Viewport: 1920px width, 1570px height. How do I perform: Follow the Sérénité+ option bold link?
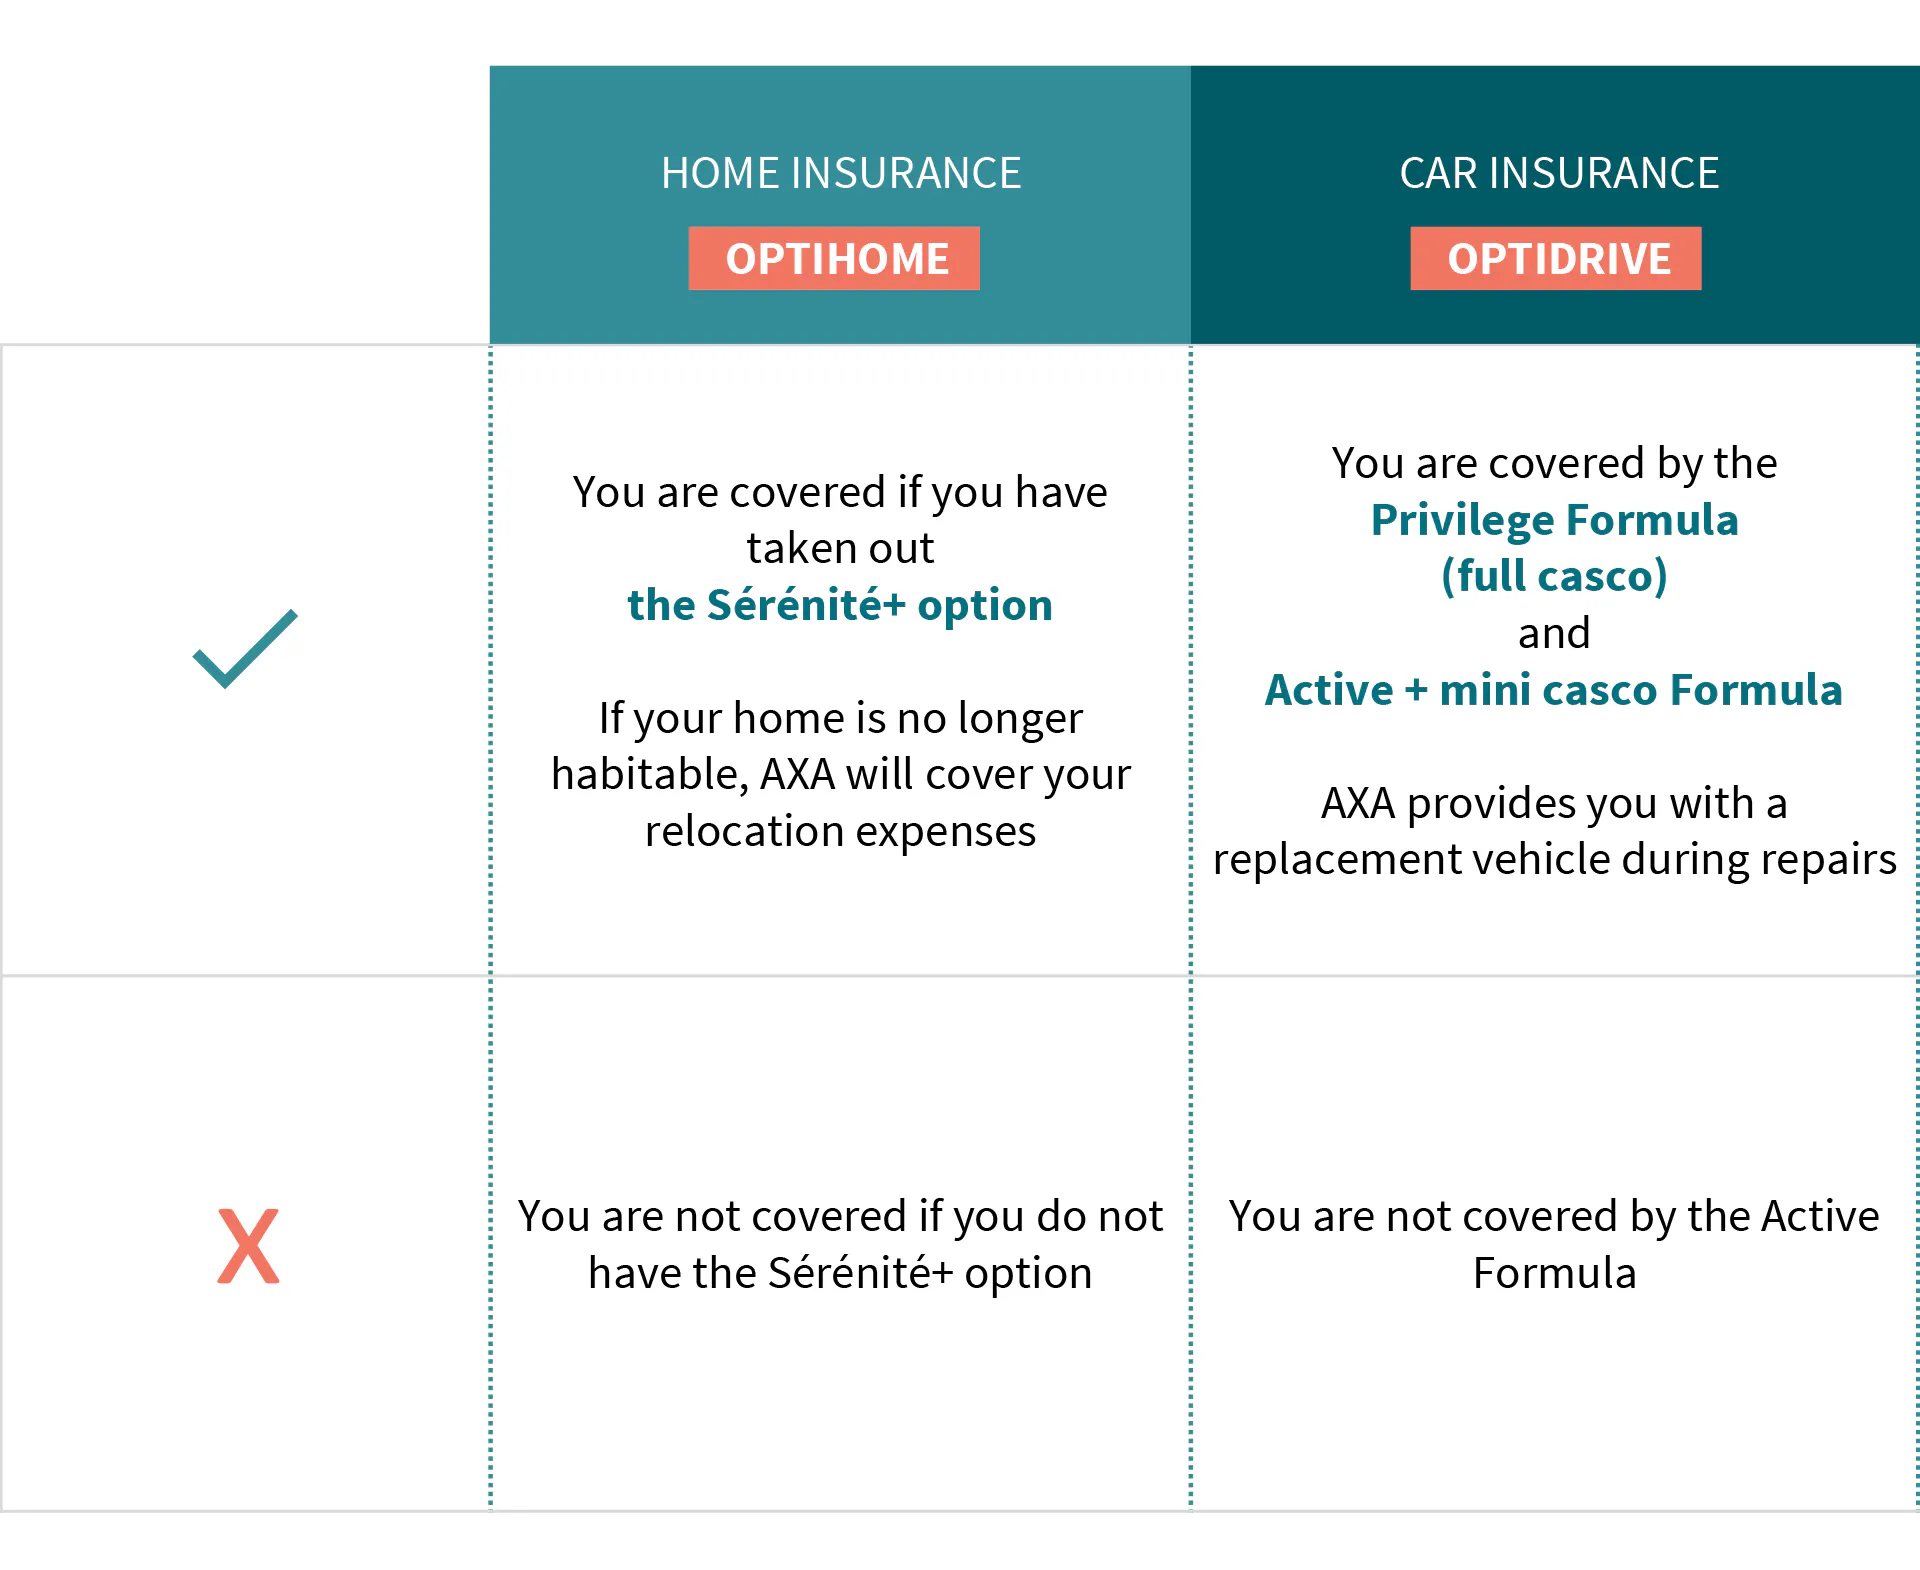[x=840, y=605]
